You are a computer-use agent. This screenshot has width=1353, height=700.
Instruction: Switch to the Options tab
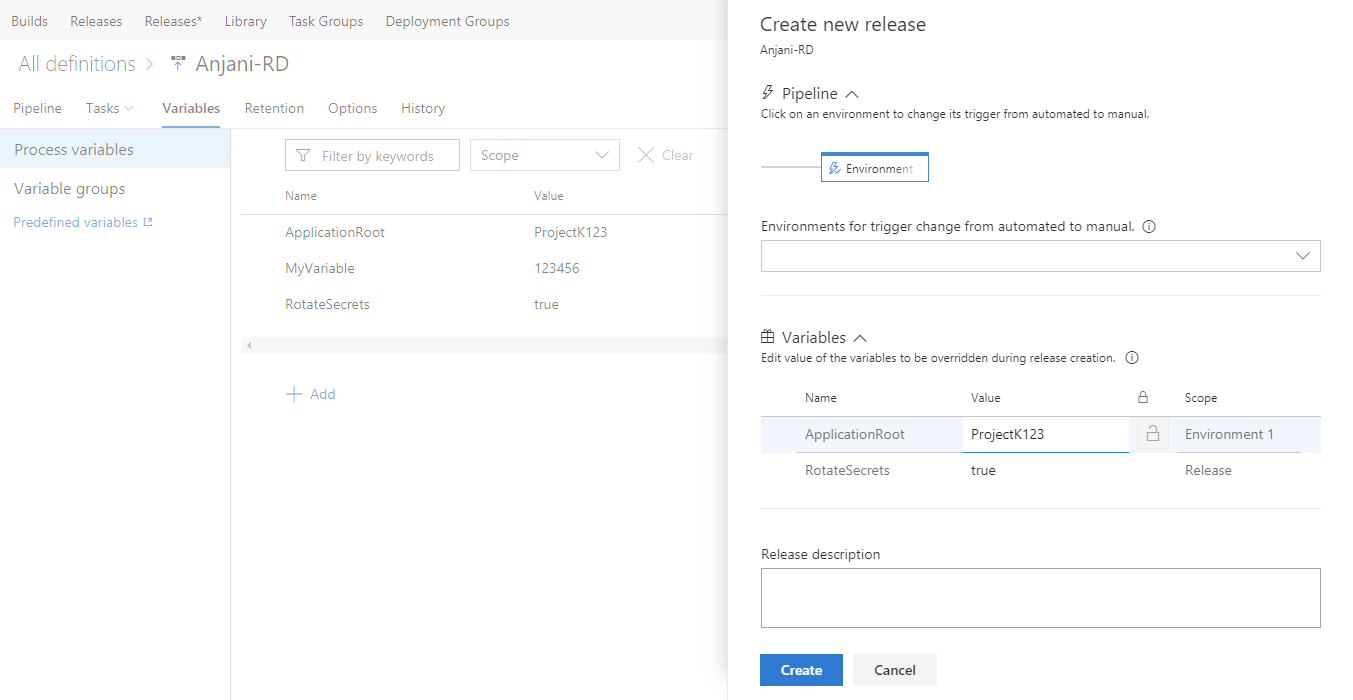tap(352, 108)
